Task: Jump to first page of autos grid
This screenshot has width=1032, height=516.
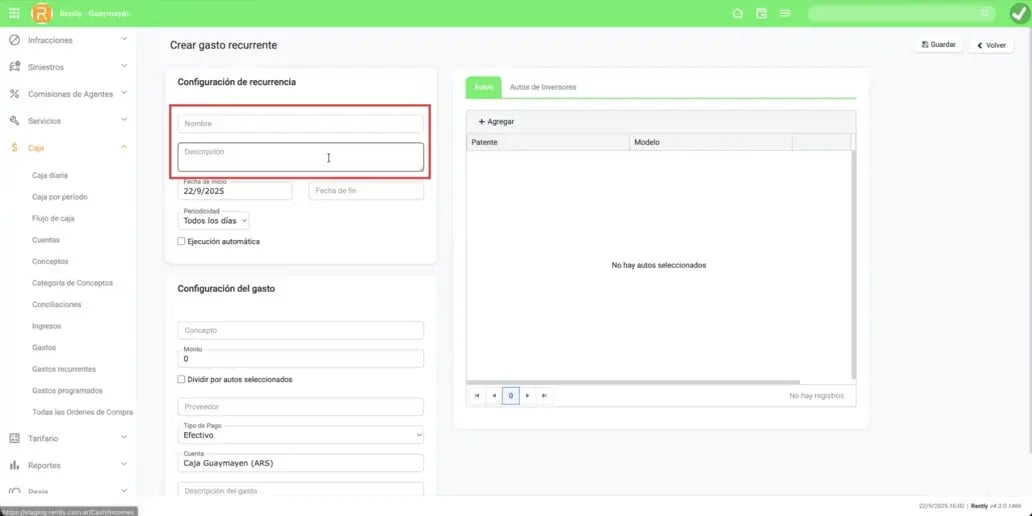Action: click(x=477, y=396)
